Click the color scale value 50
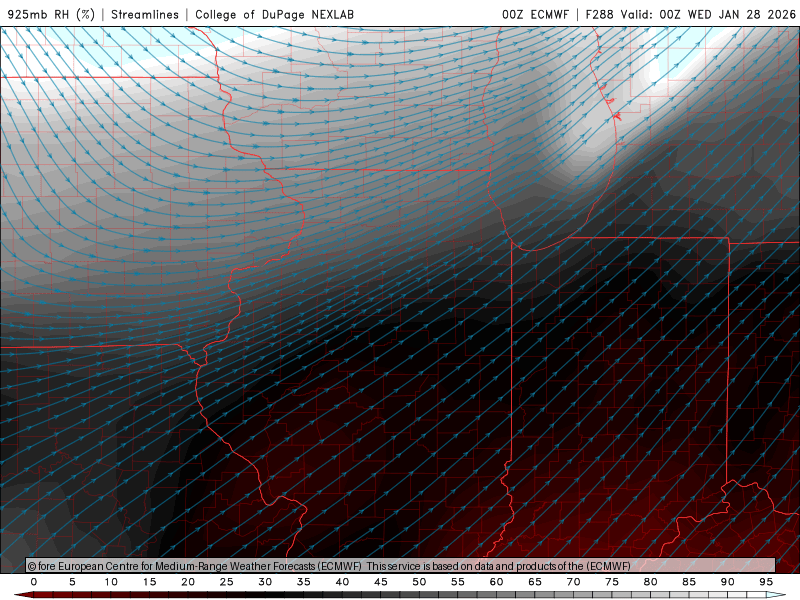 click(x=419, y=582)
